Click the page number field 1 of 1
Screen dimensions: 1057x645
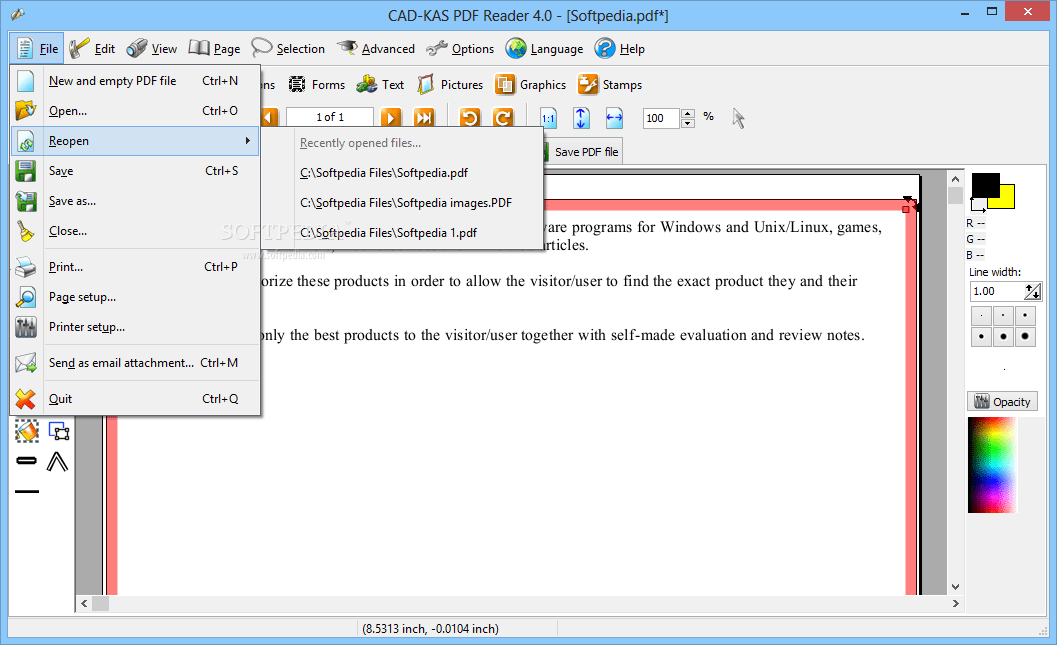[x=330, y=117]
